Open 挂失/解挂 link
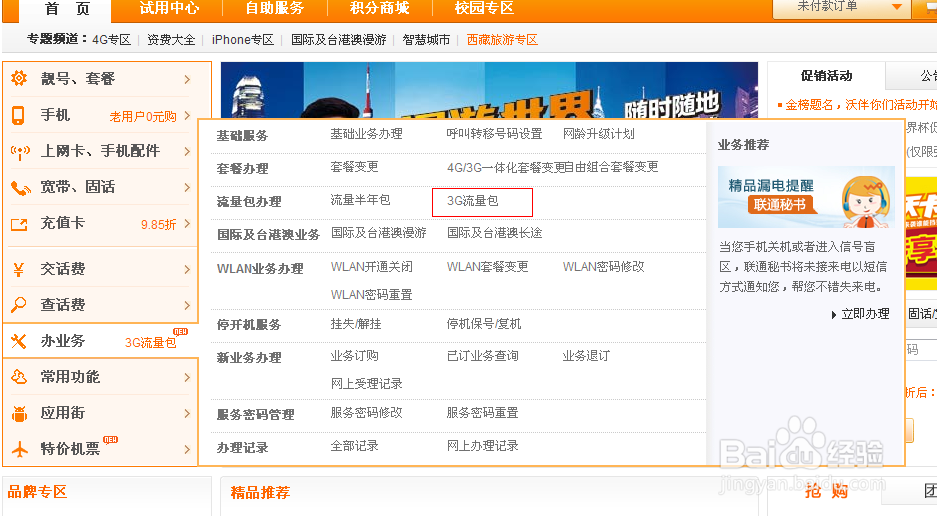 point(356,324)
